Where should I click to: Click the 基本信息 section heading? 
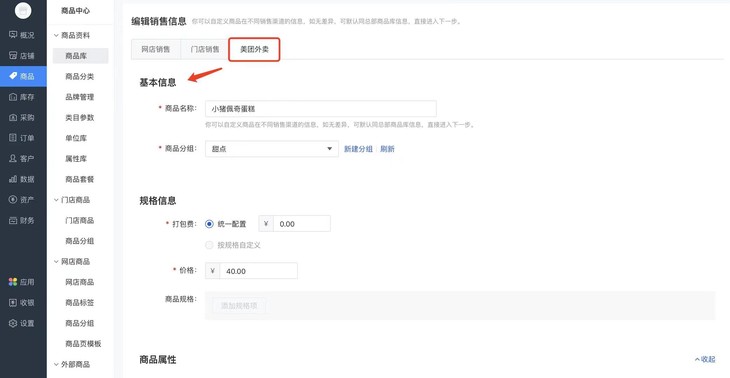tap(158, 82)
